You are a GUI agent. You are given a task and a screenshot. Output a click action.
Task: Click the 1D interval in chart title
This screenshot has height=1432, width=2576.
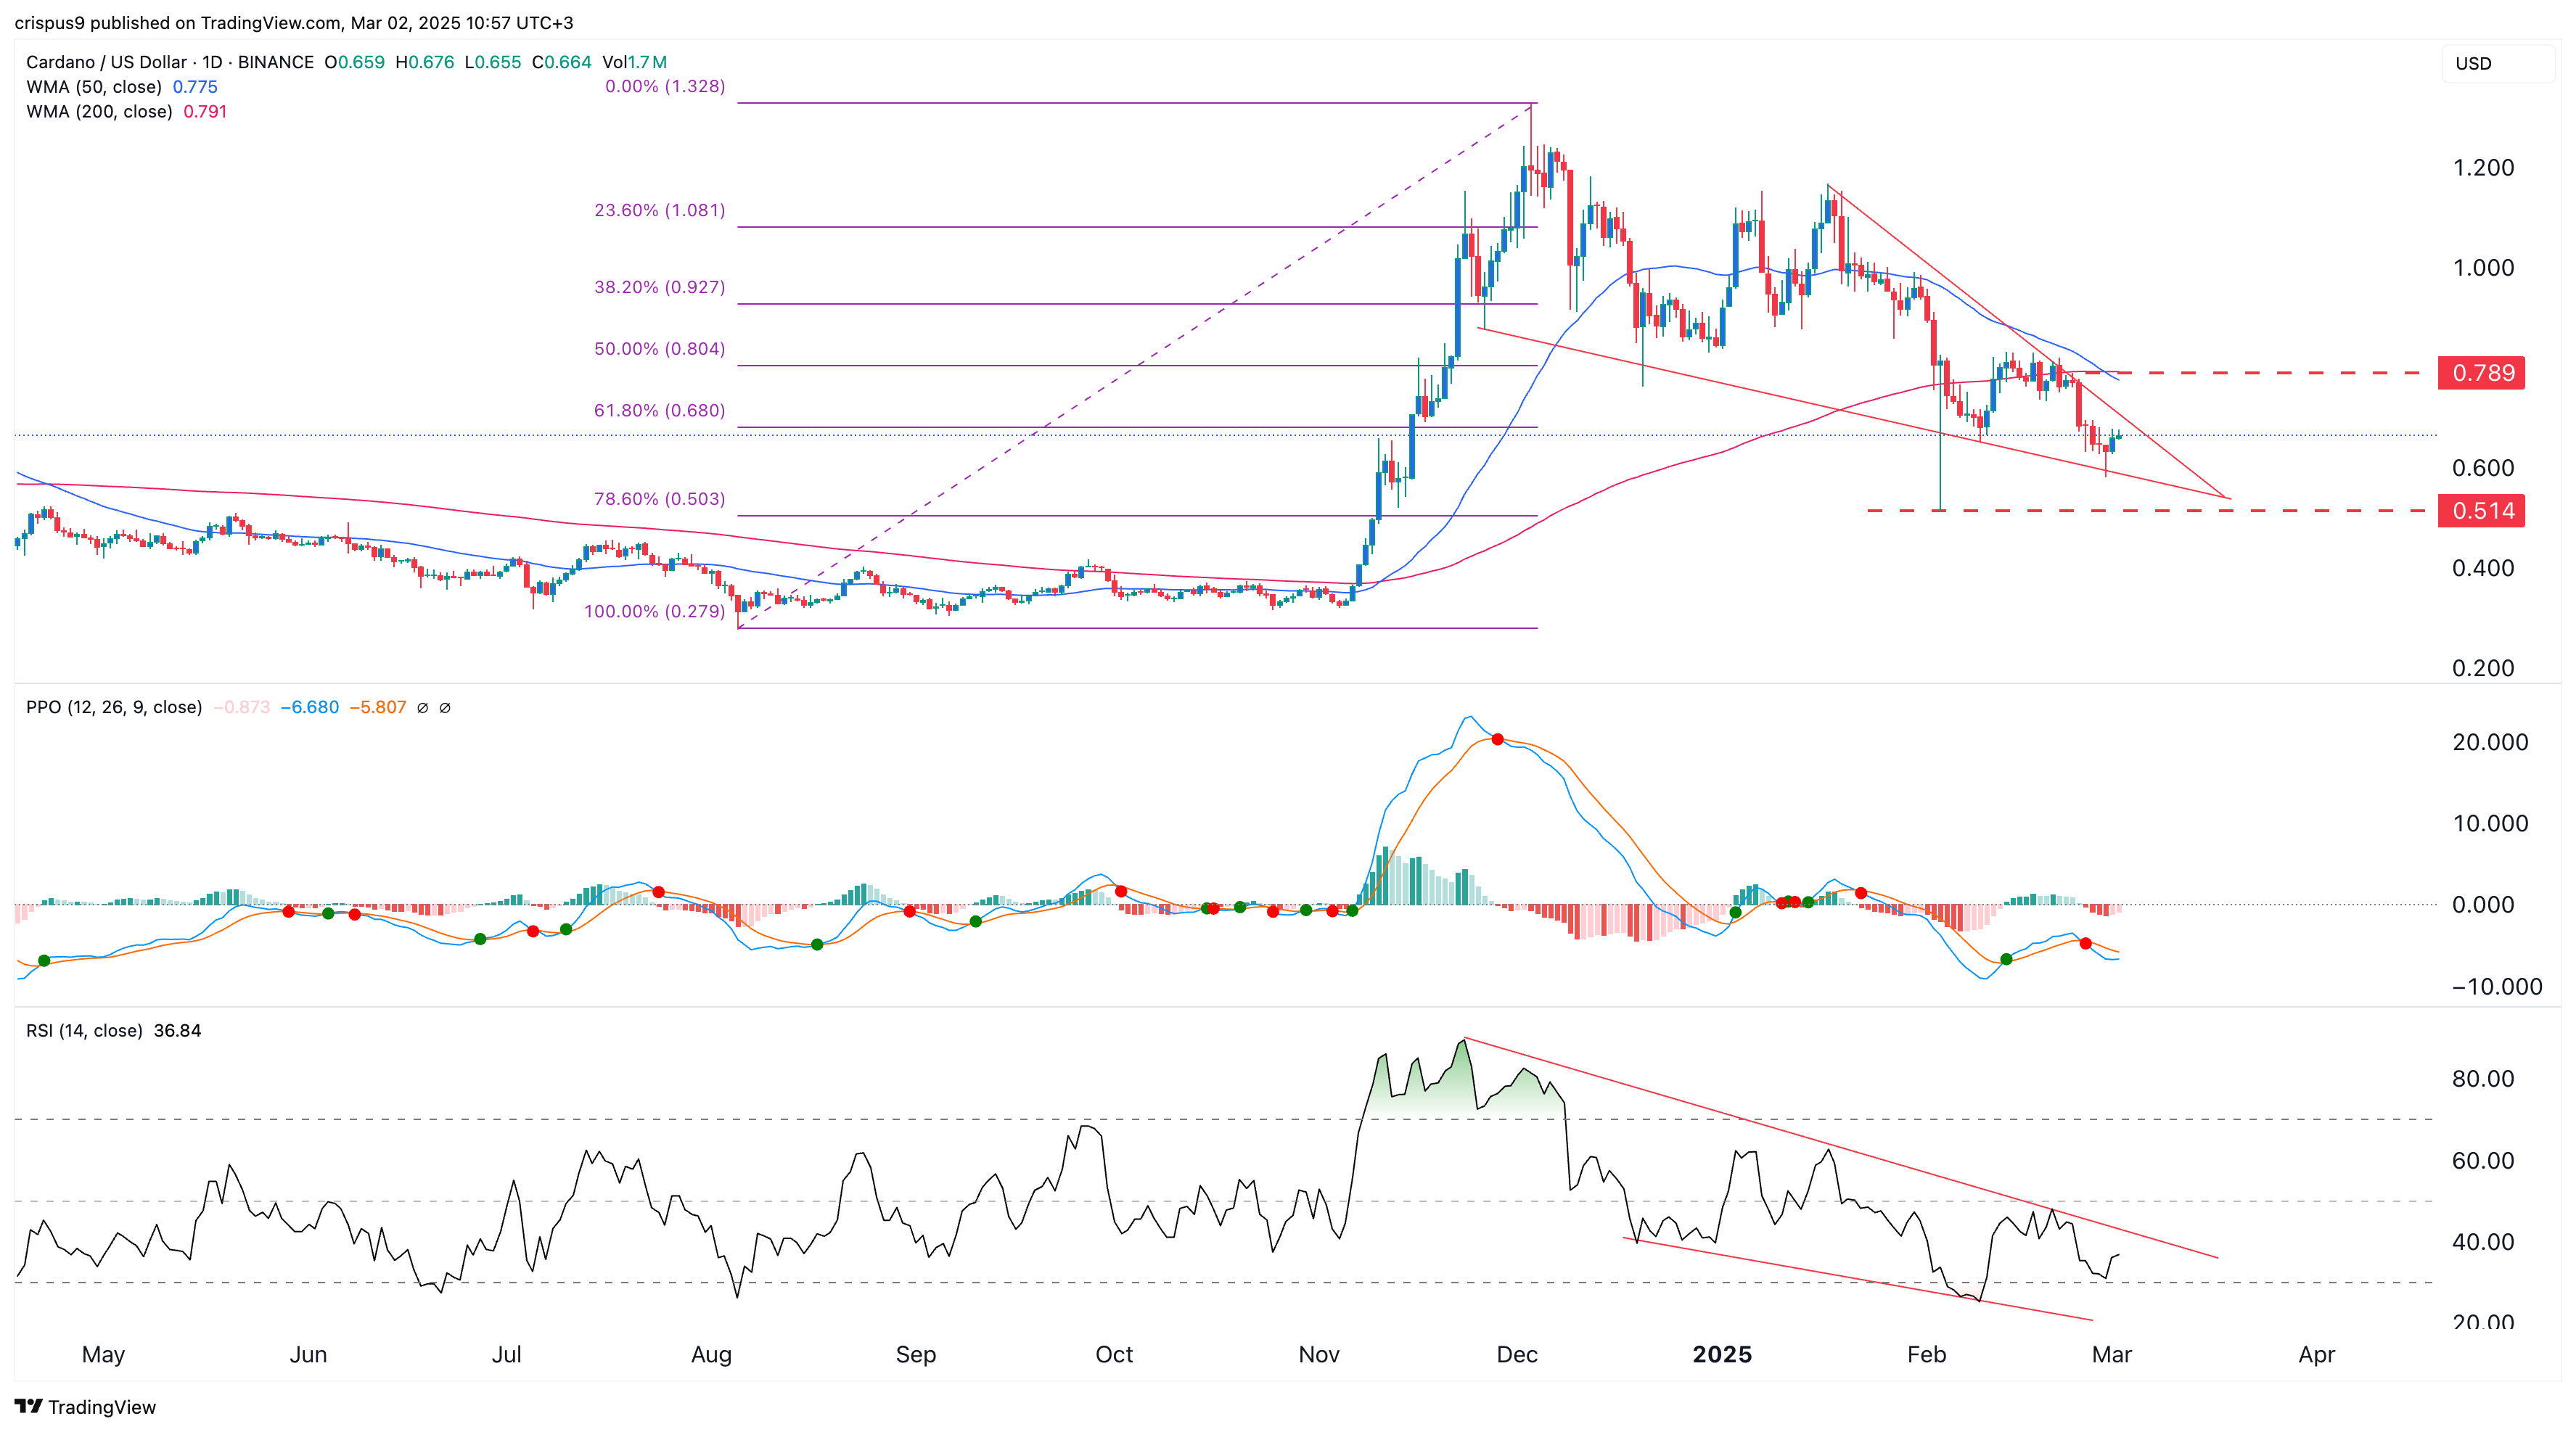coord(212,62)
